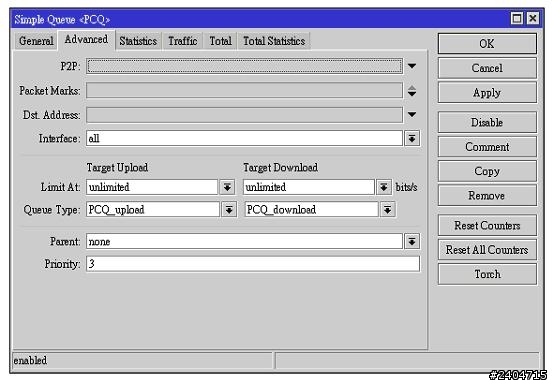Open the Interface dropdown
This screenshot has height=383, width=553.
412,138
